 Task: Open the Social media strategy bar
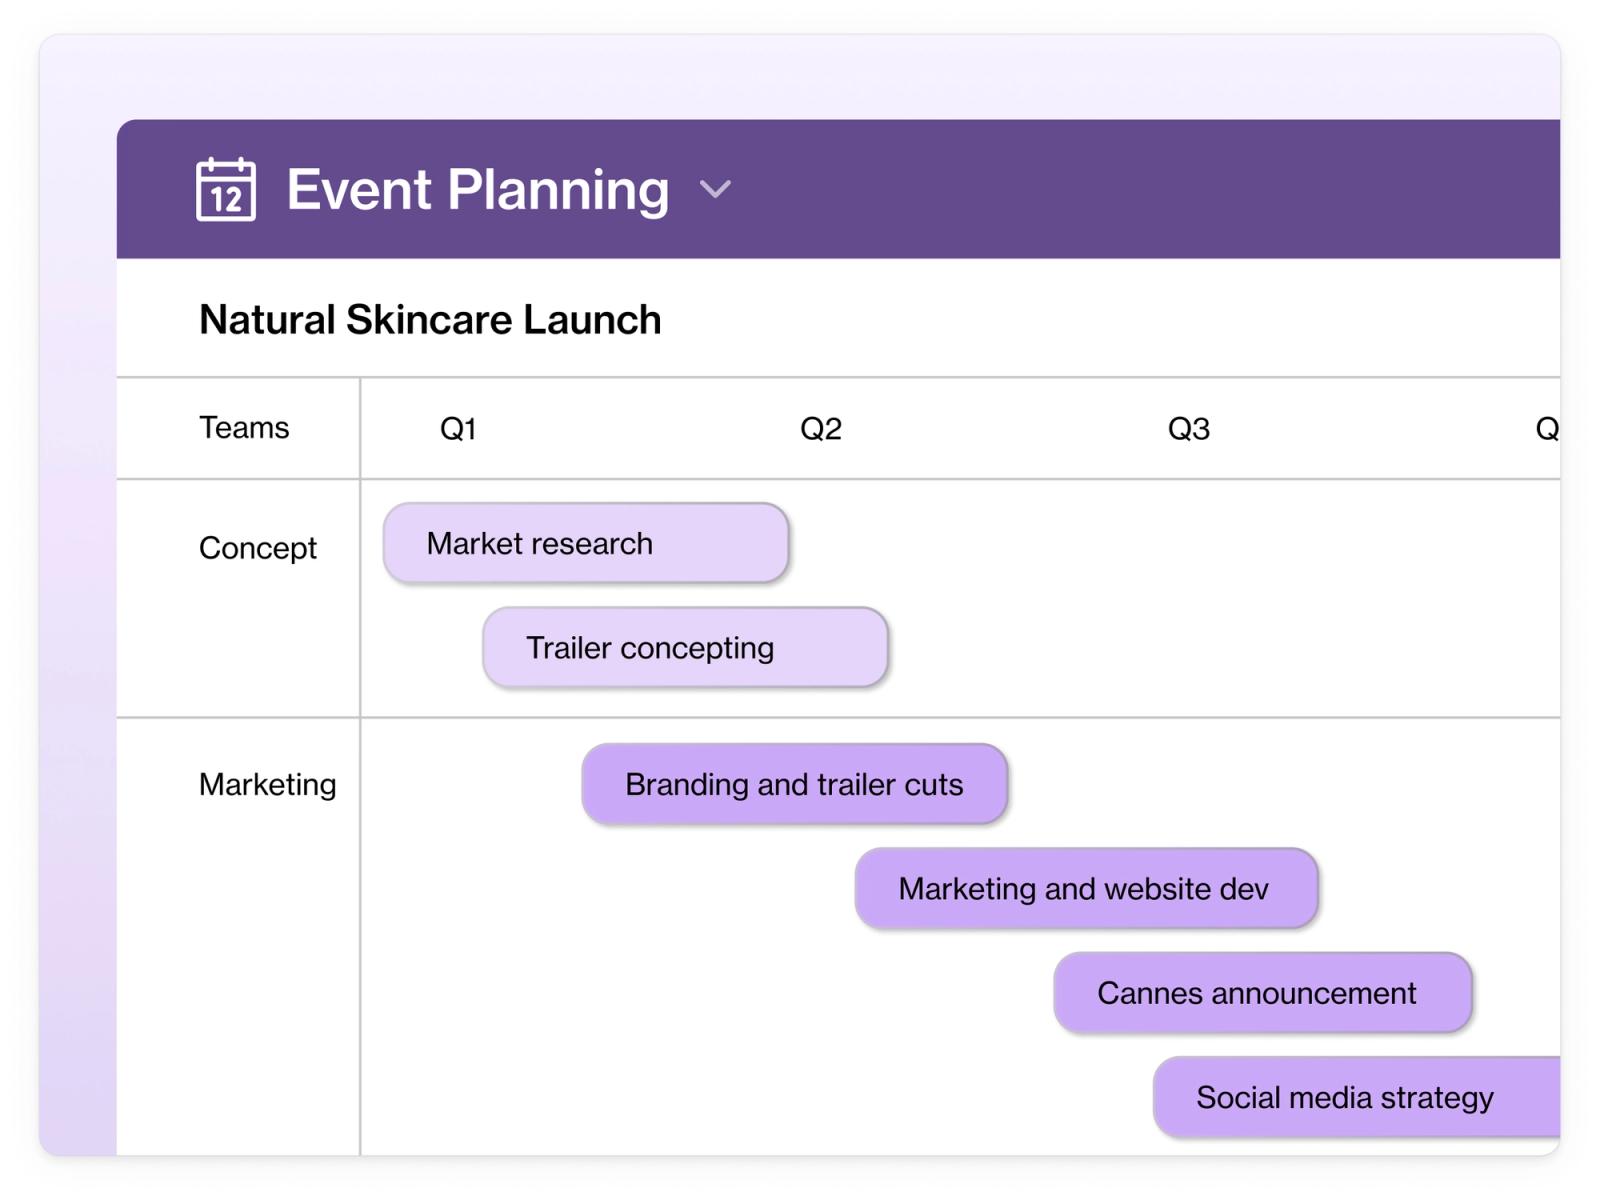click(x=1357, y=1097)
